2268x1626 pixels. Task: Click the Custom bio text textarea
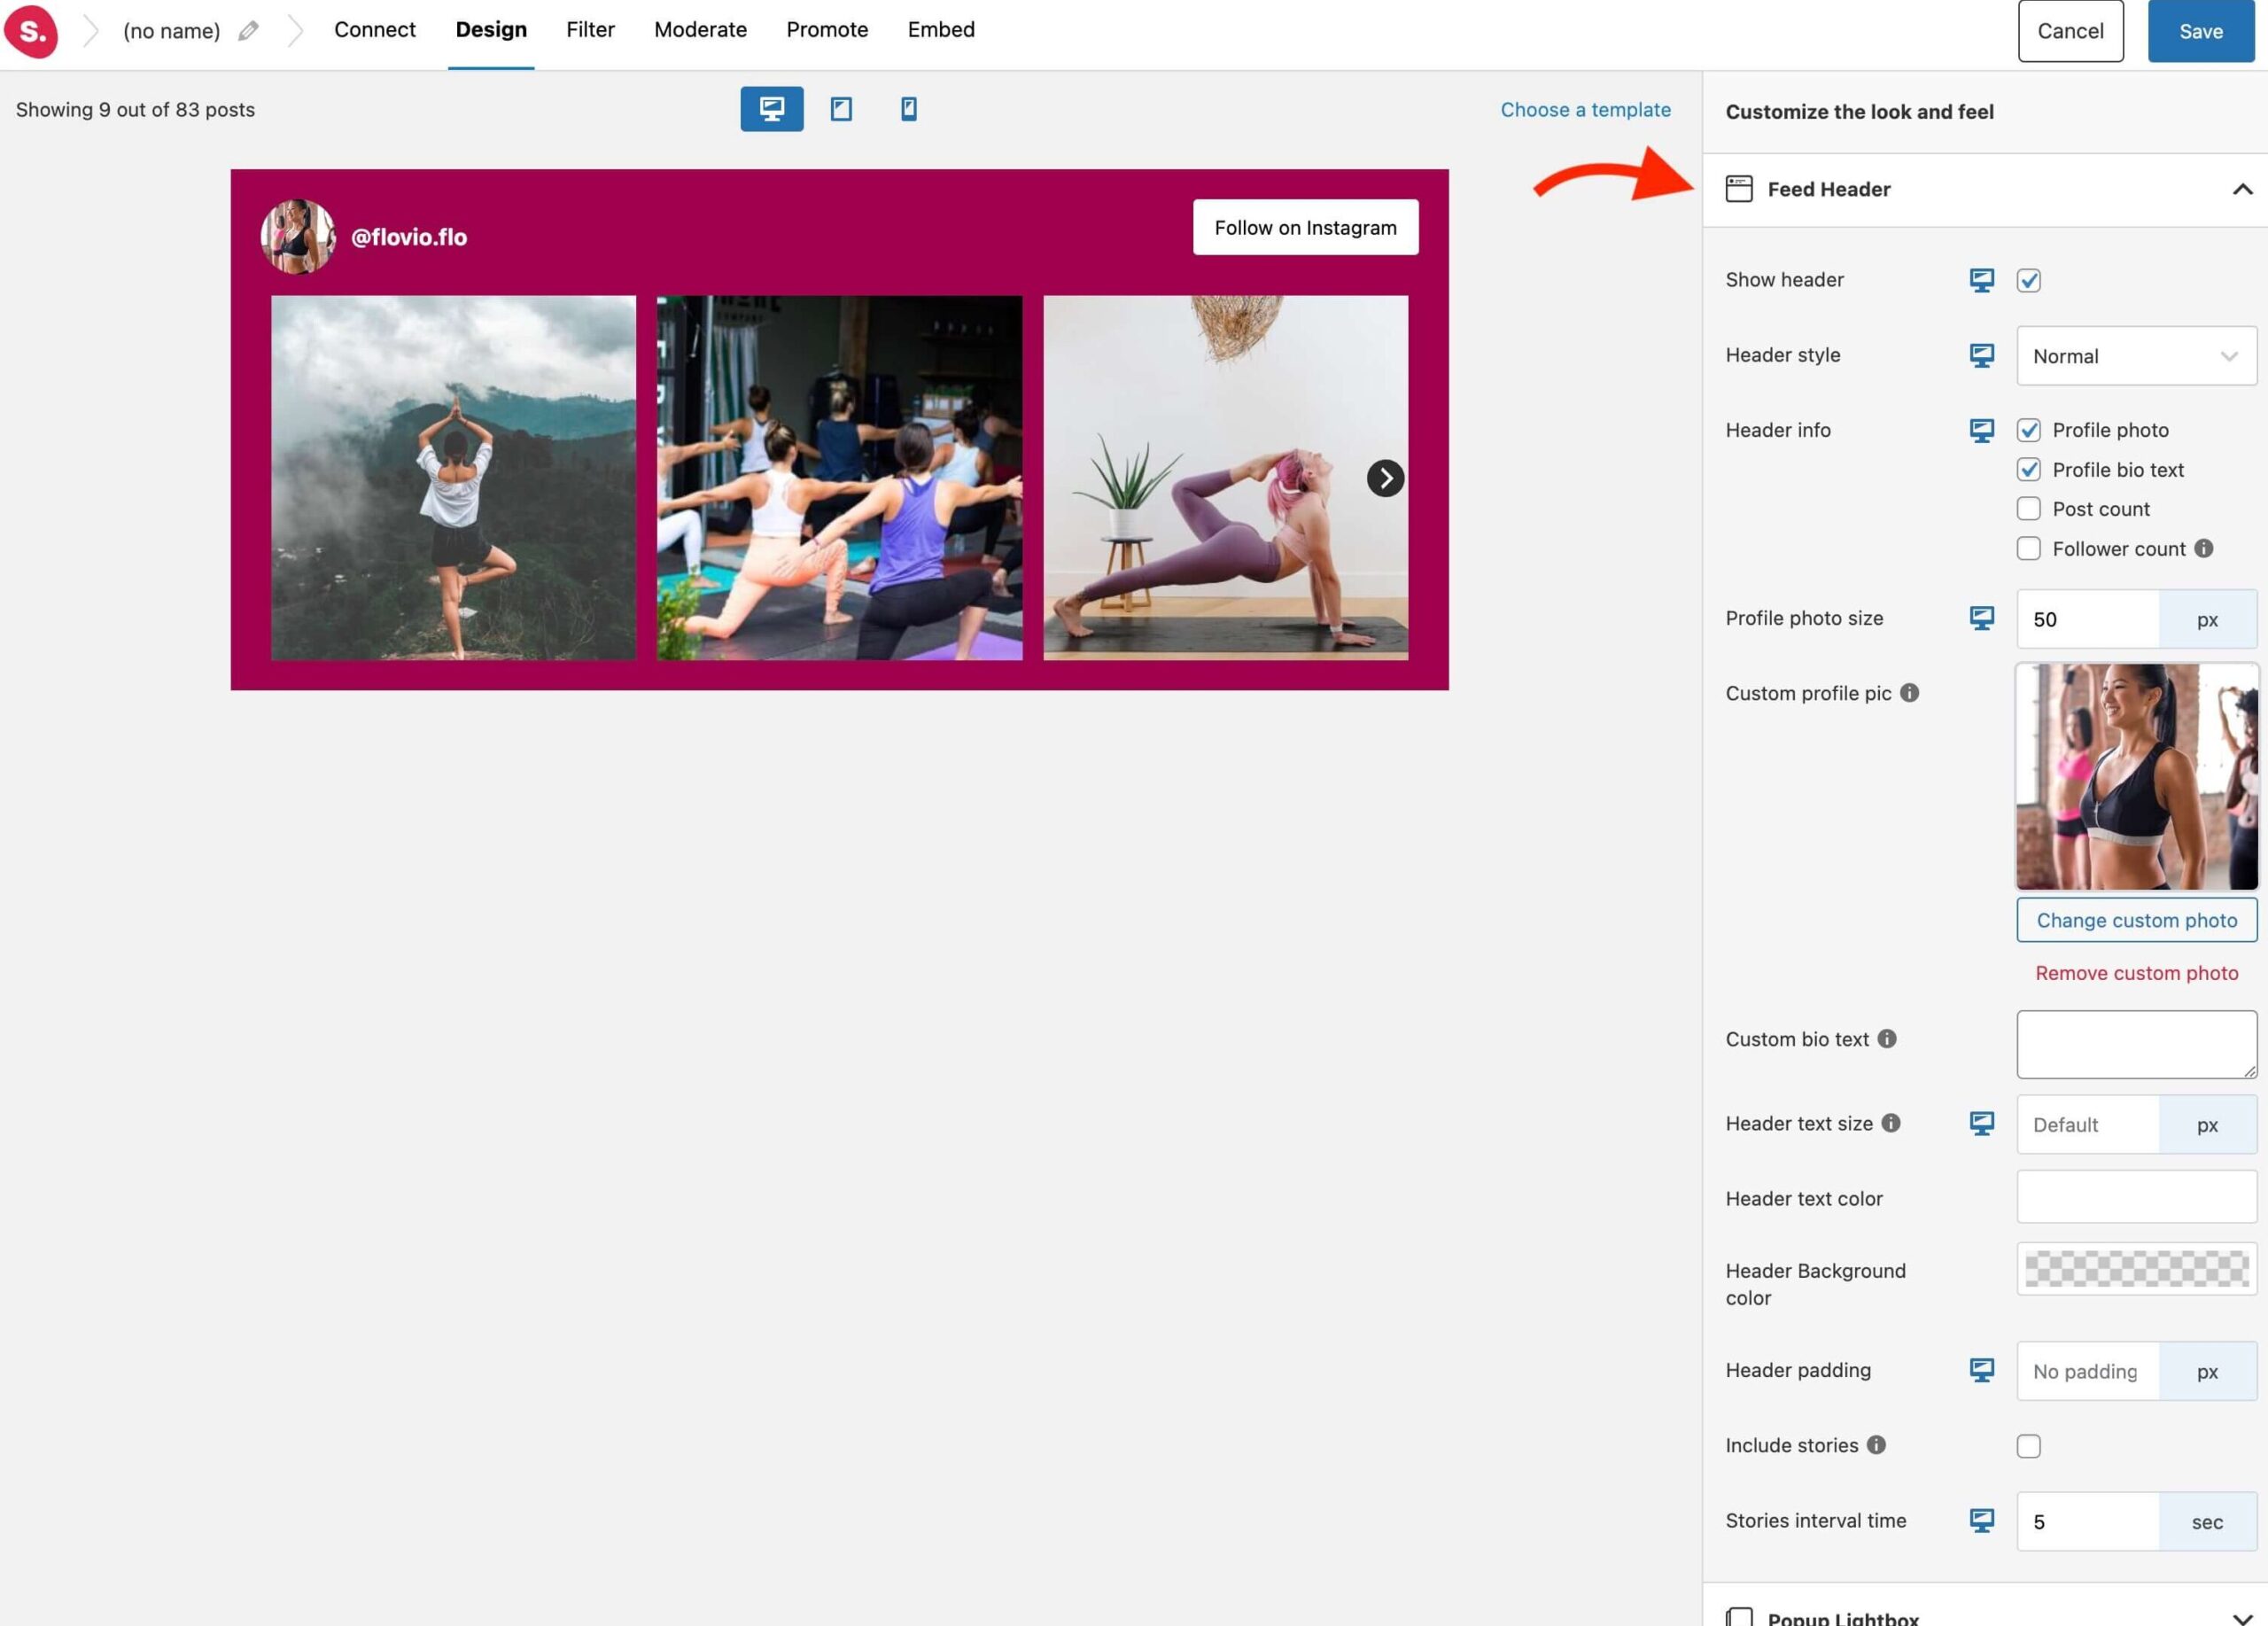point(2136,1044)
